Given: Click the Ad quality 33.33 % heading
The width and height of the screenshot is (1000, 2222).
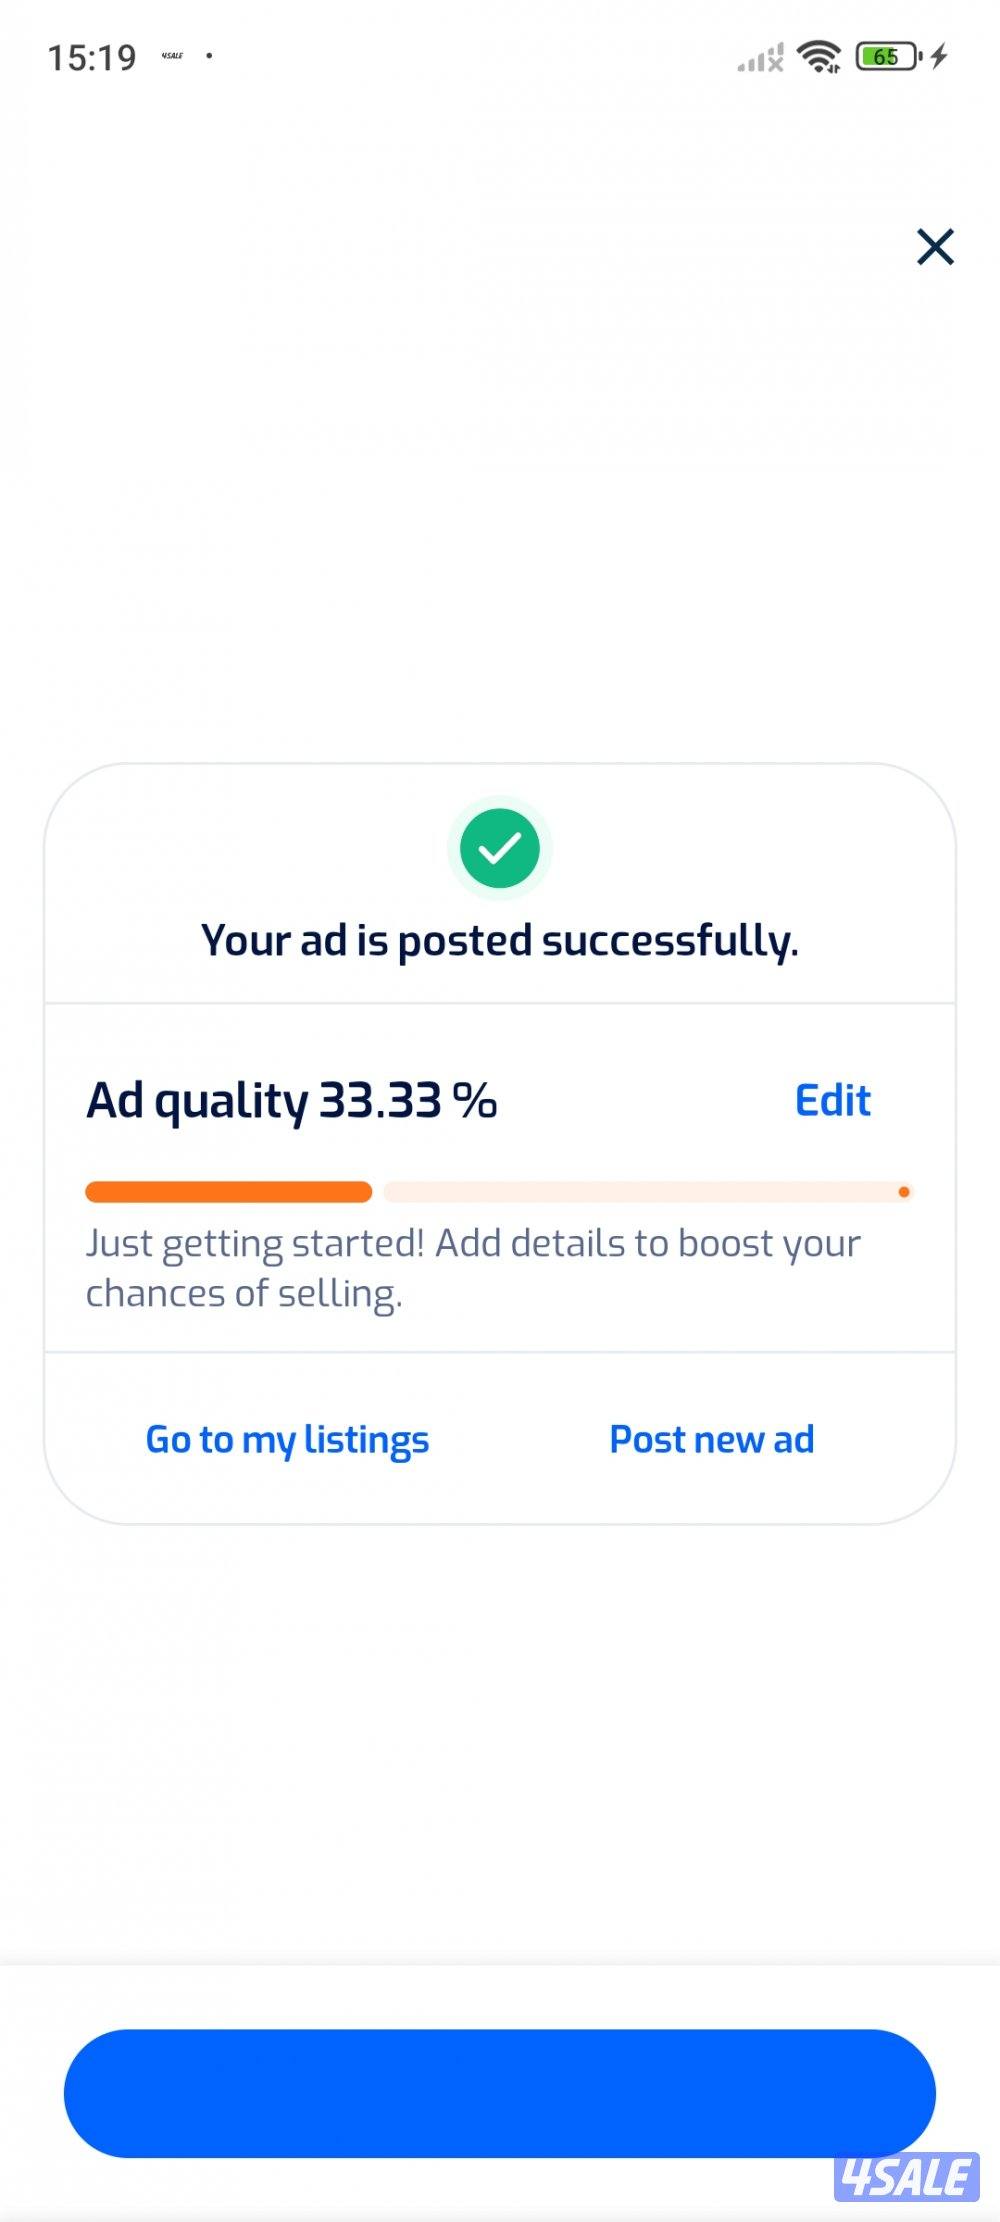Looking at the screenshot, I should [291, 1100].
